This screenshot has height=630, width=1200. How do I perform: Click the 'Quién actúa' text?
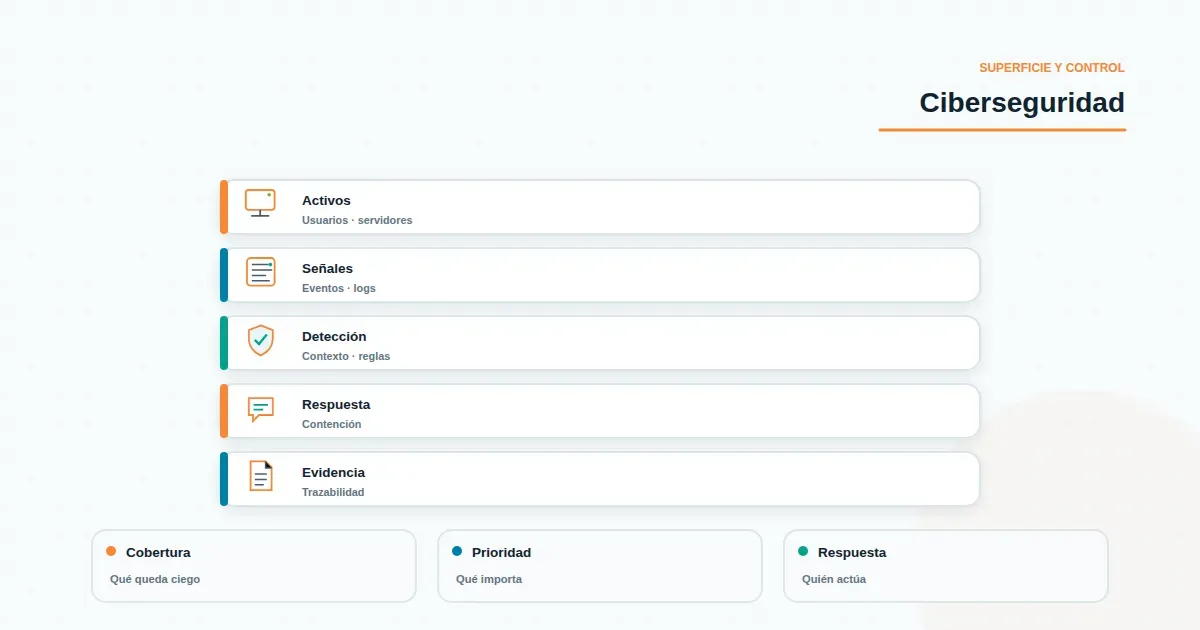[834, 579]
